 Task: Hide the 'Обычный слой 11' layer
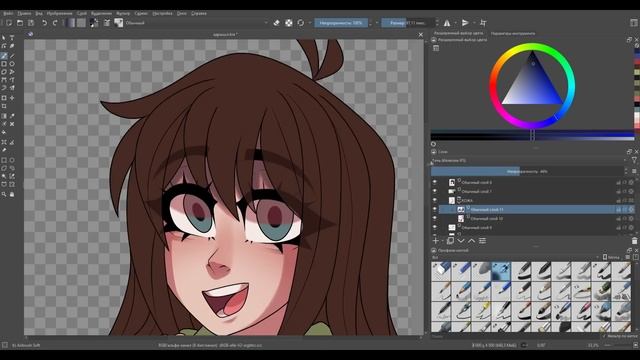pyautogui.click(x=434, y=209)
